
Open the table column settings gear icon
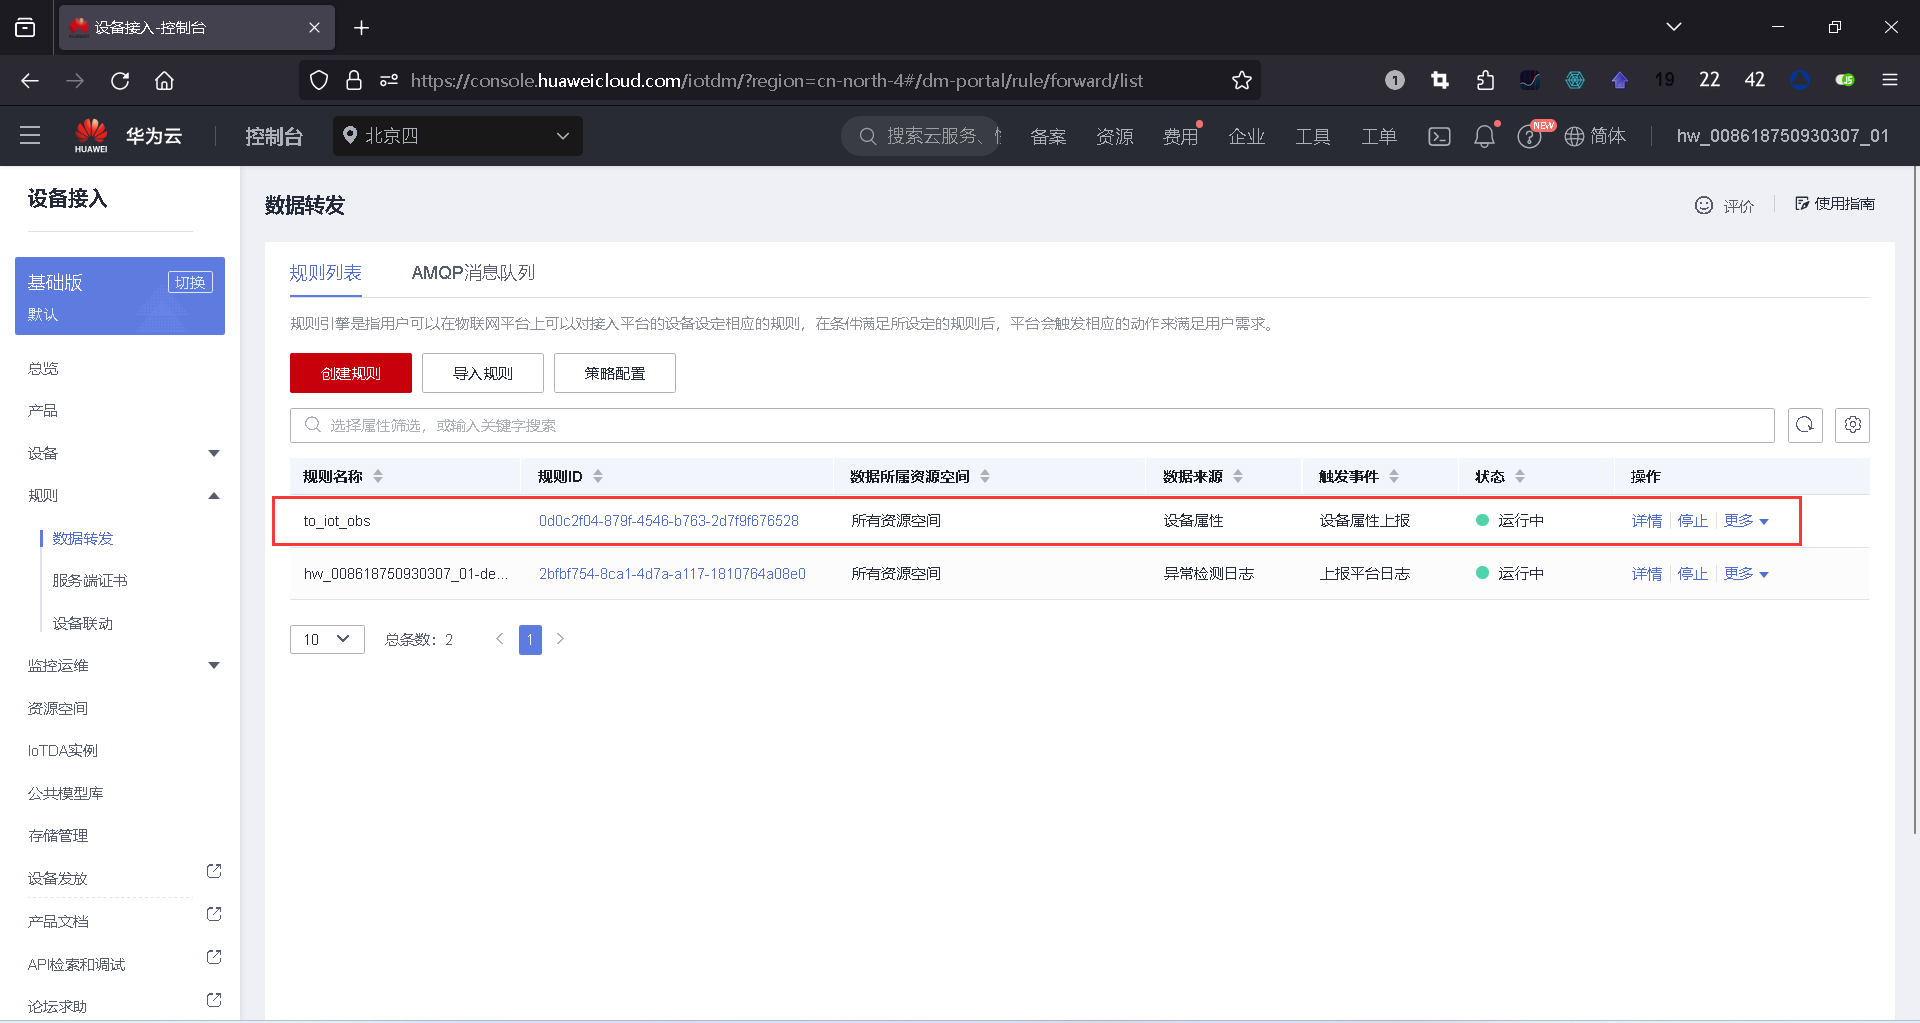coord(1852,425)
